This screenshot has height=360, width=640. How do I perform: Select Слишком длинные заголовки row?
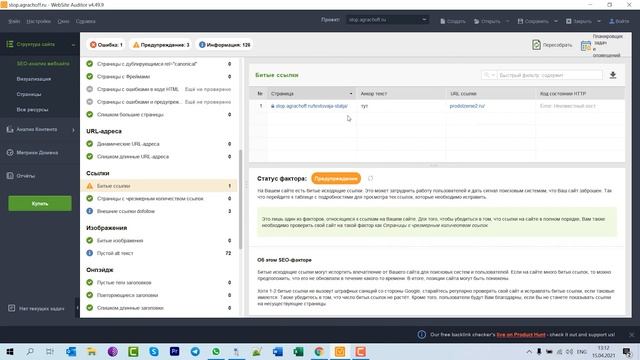point(159,308)
